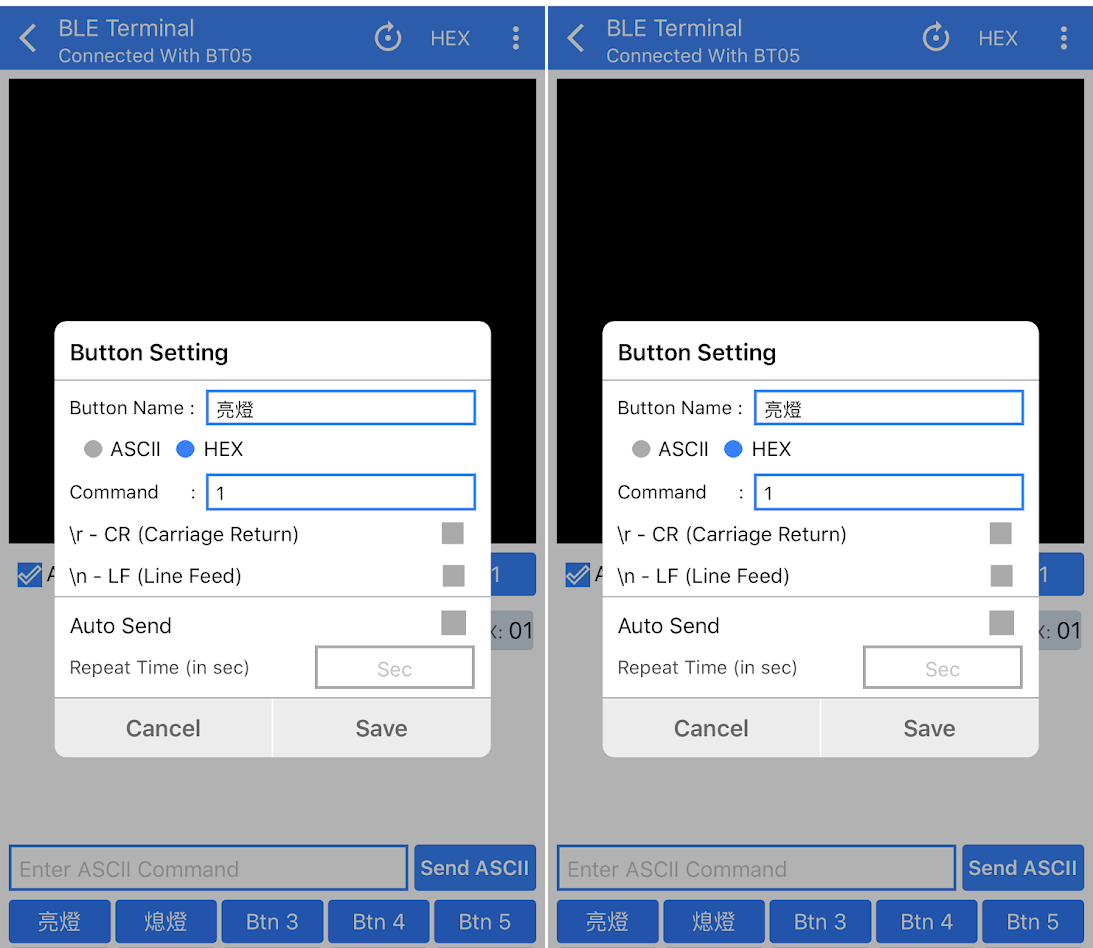Focus Button Name field in left dialog
Viewport: 1093px width, 948px height.
click(341, 408)
